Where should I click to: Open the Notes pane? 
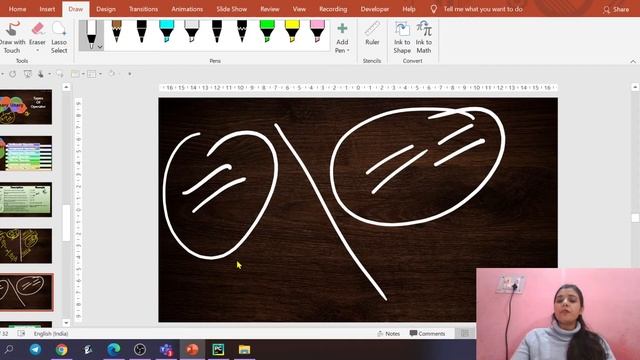tap(389, 333)
